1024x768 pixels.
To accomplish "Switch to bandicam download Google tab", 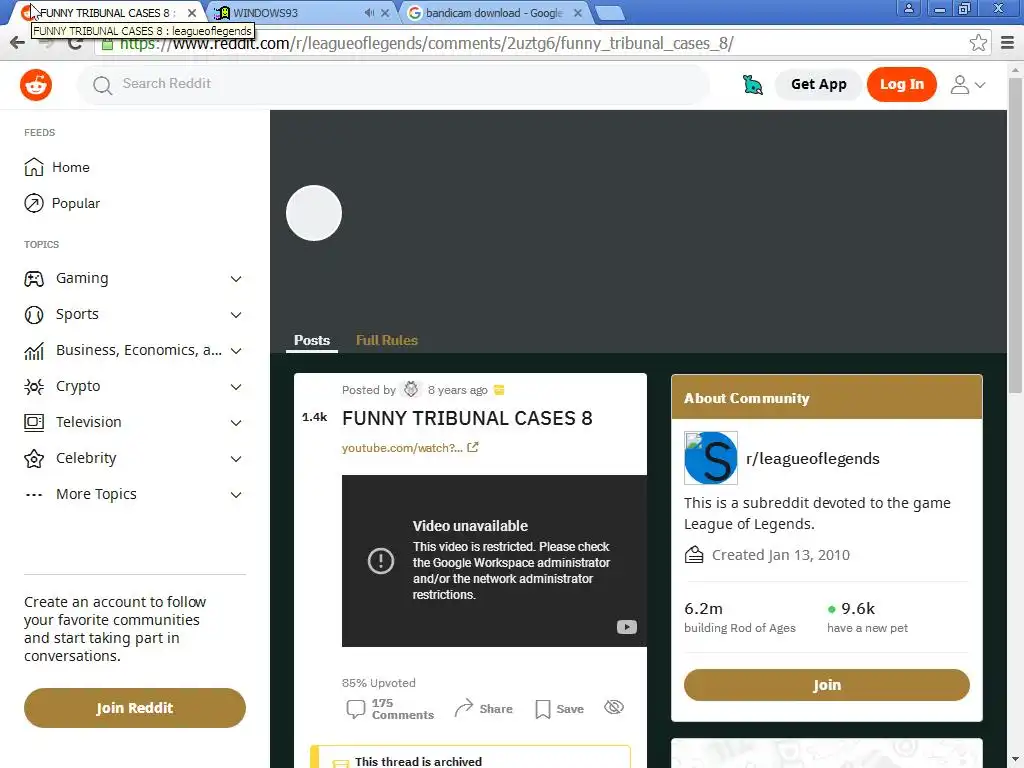I will coord(493,12).
